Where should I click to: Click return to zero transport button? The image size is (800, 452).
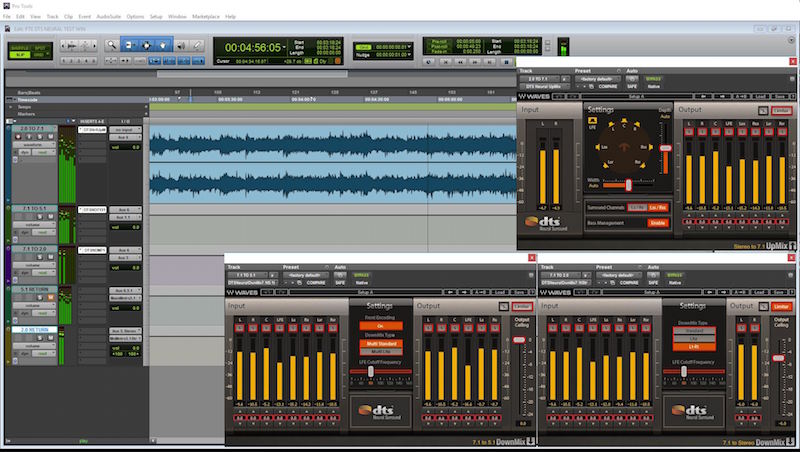pyautogui.click(x=445, y=62)
